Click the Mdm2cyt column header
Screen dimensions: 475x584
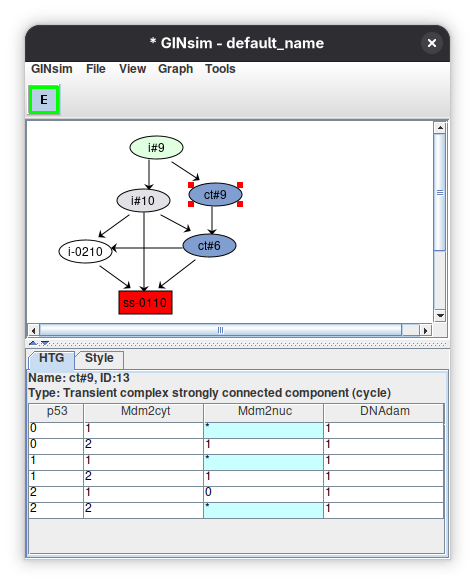click(144, 412)
